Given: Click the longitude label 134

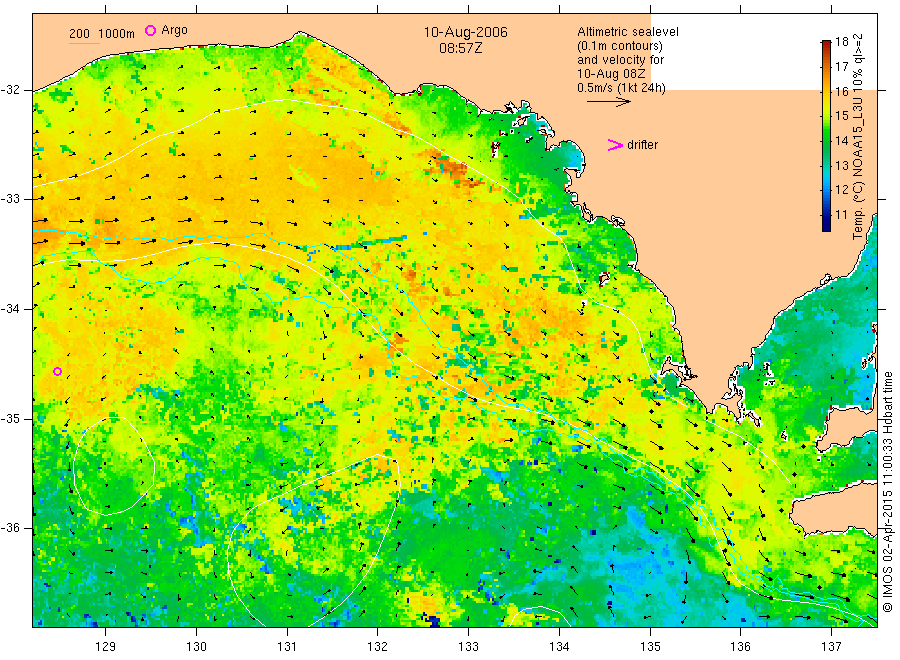Looking at the screenshot, I should (559, 646).
